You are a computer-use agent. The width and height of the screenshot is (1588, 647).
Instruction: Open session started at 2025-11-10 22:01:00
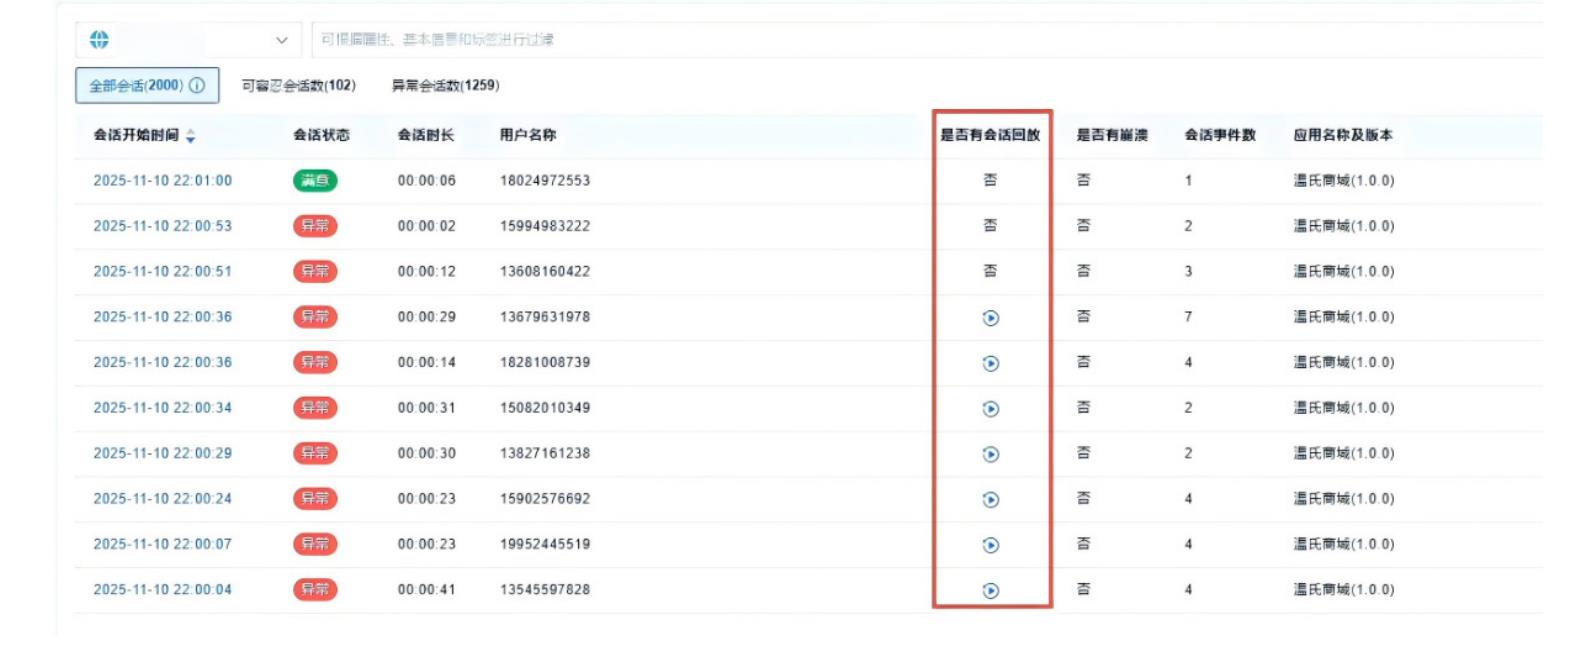[162, 181]
